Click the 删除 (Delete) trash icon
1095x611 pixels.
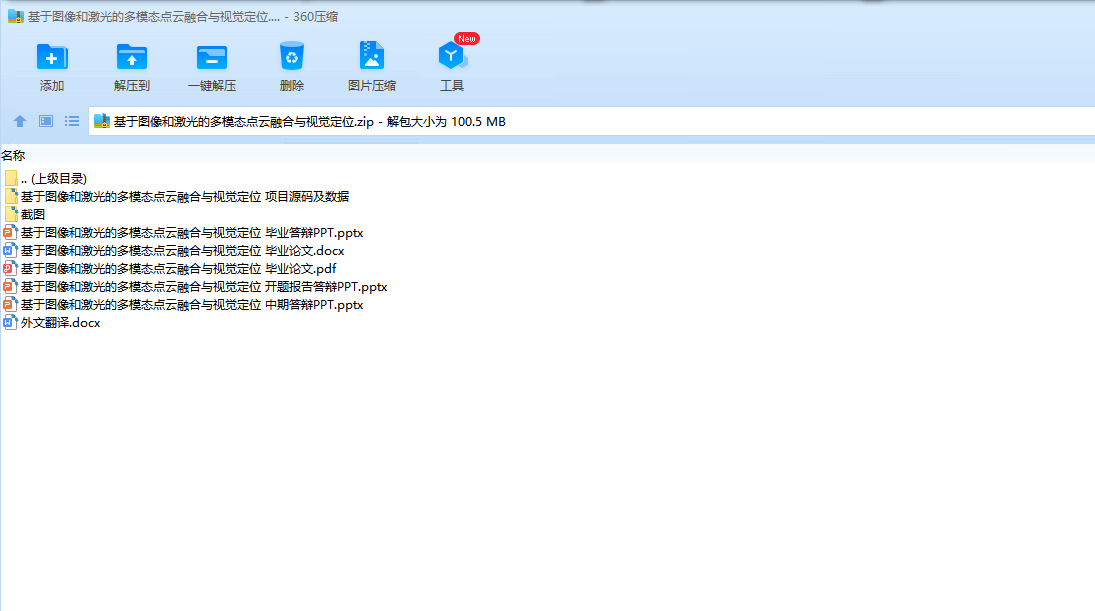pos(291,57)
